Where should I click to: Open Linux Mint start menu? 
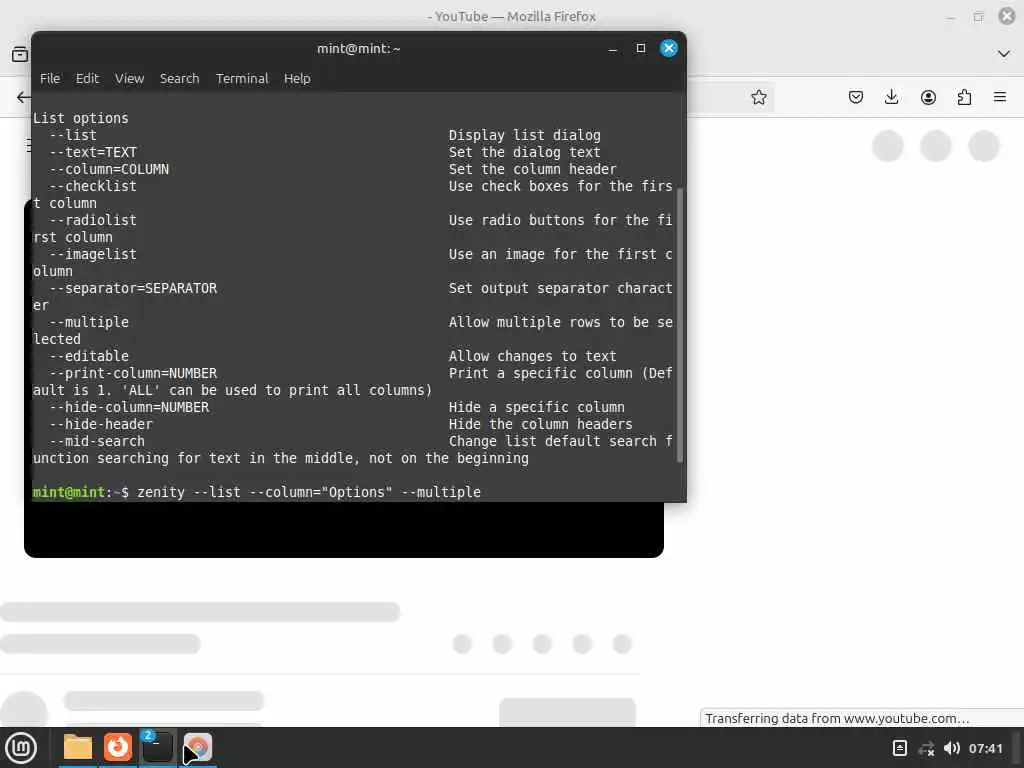(x=21, y=748)
